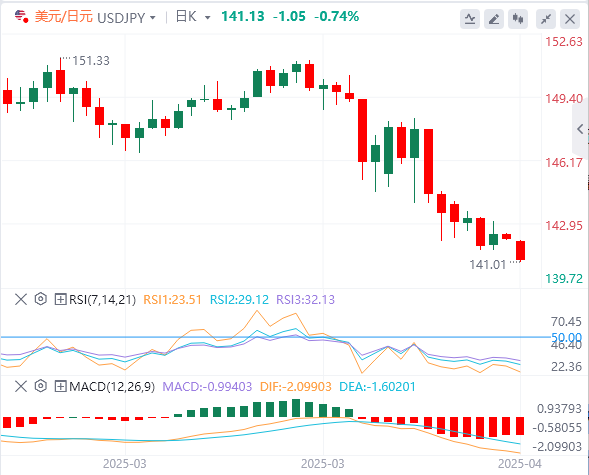Click the 152.63 price axis label

(564, 41)
